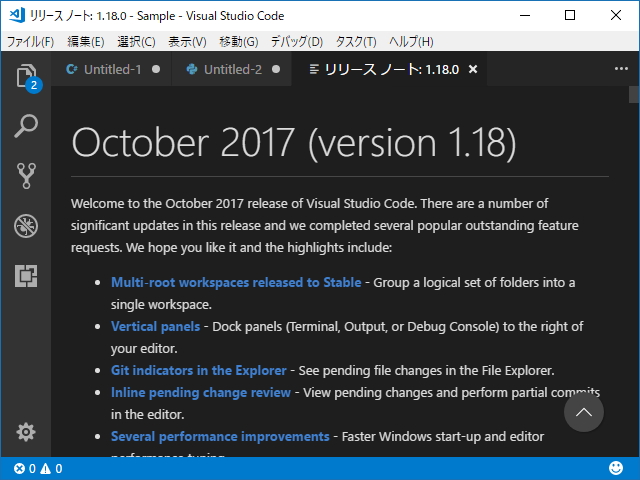Open the Source Control view
Screen dimensions: 640x480
pyautogui.click(x=26, y=176)
